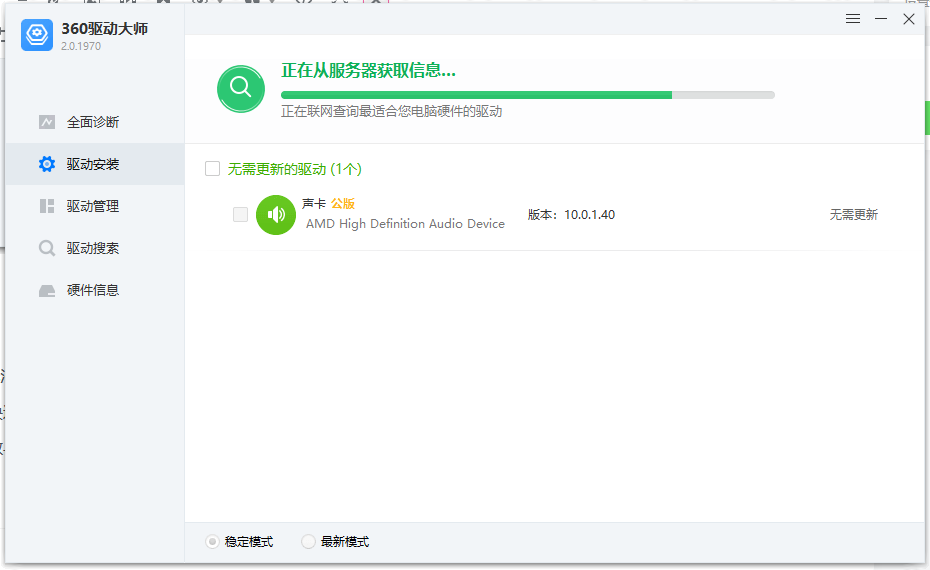
Task: Click the 360驱动大师 title text
Action: 104,28
